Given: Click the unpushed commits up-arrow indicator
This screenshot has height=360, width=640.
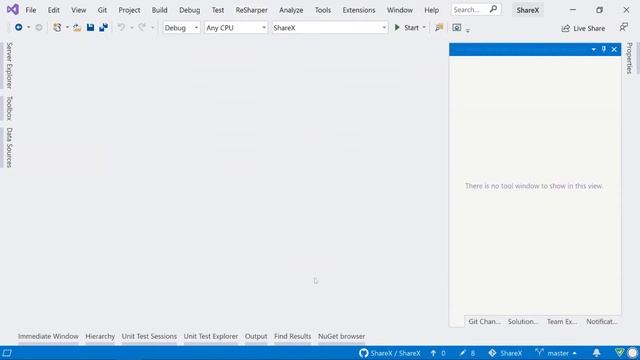Looking at the screenshot, I should [438, 353].
